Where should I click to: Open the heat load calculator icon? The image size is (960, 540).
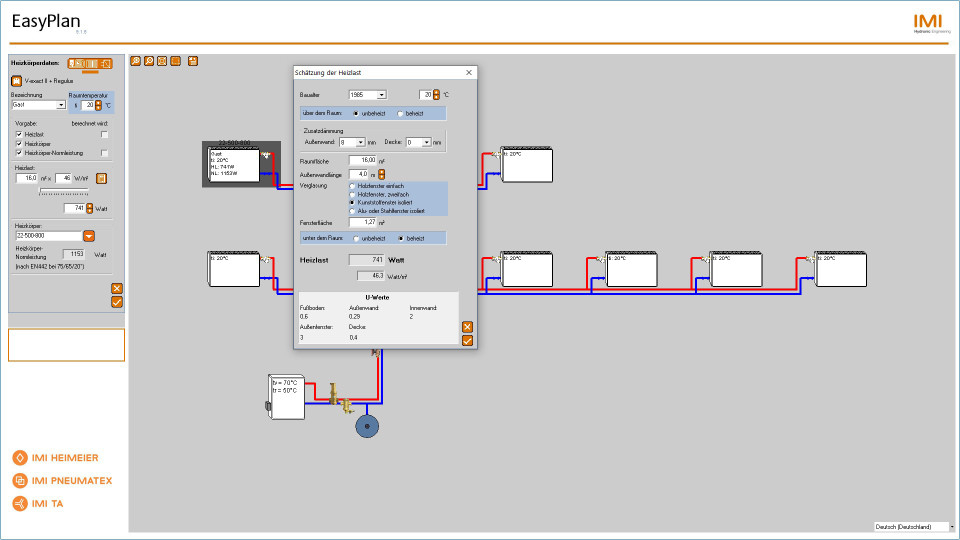point(101,178)
